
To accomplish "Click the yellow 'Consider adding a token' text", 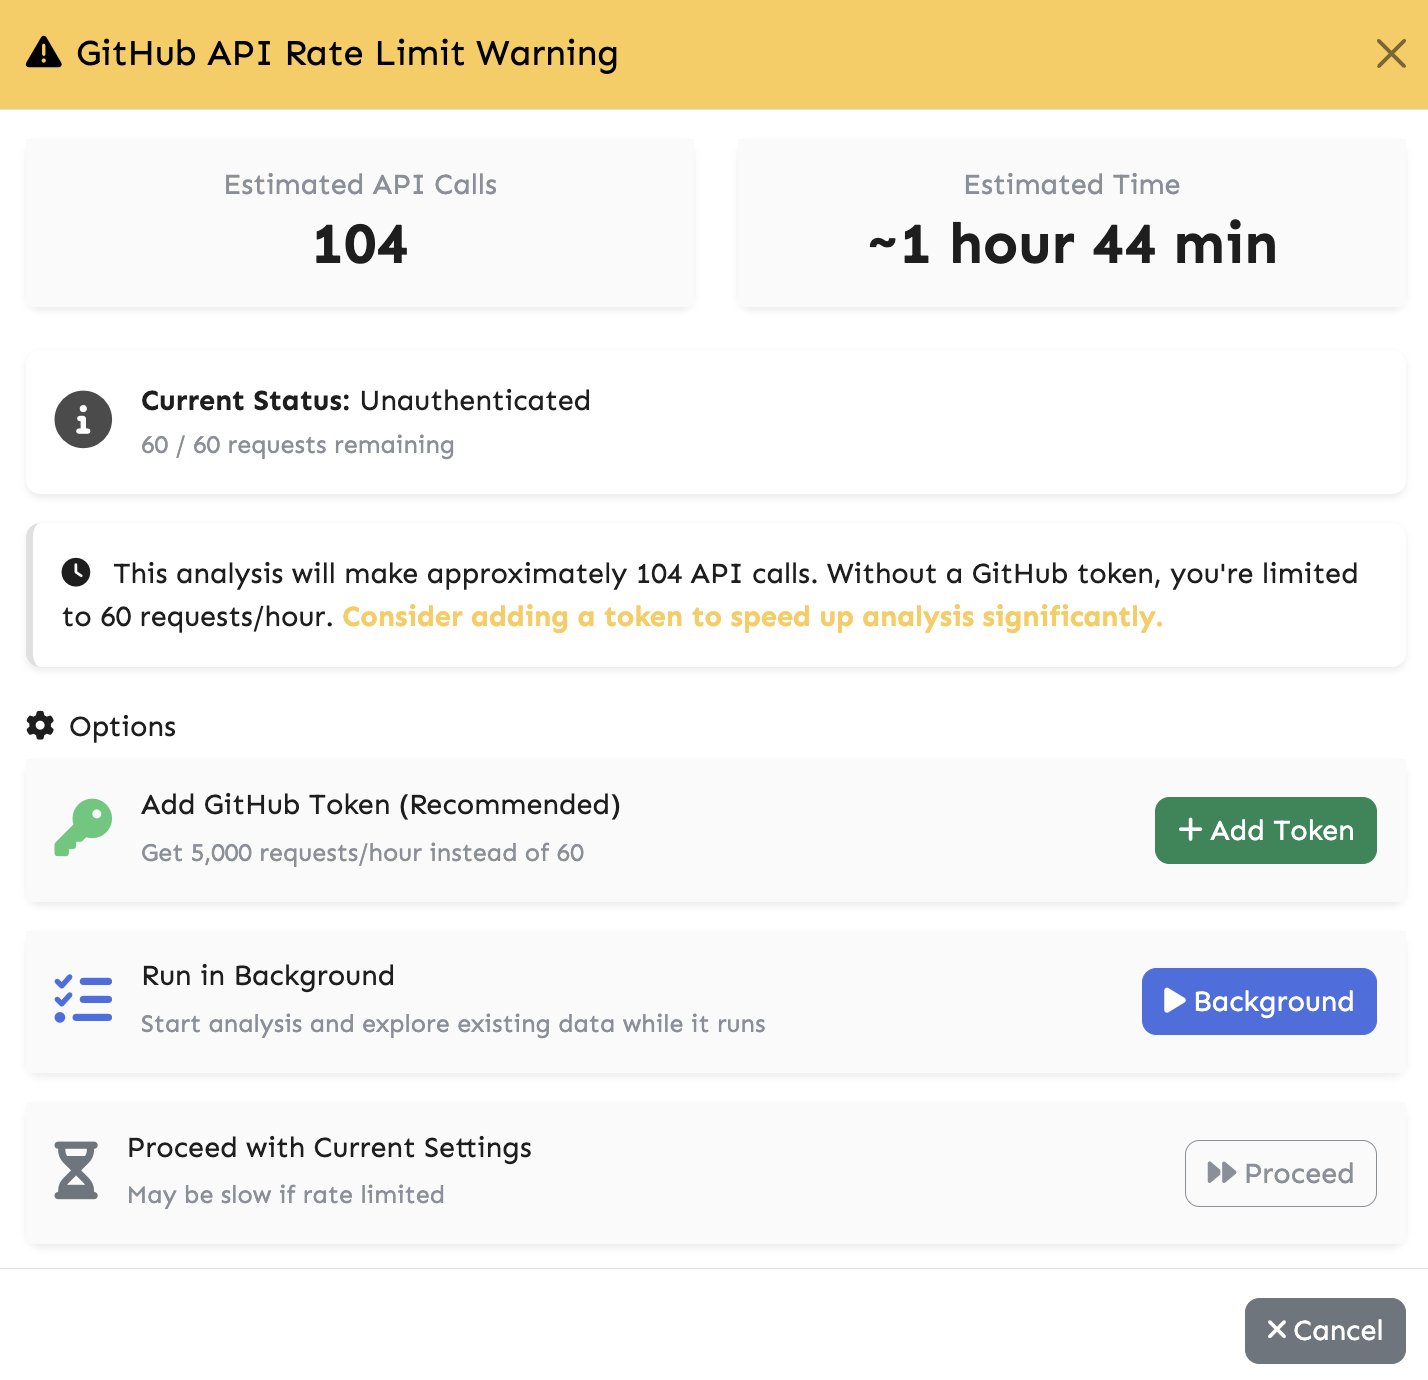I will [752, 617].
